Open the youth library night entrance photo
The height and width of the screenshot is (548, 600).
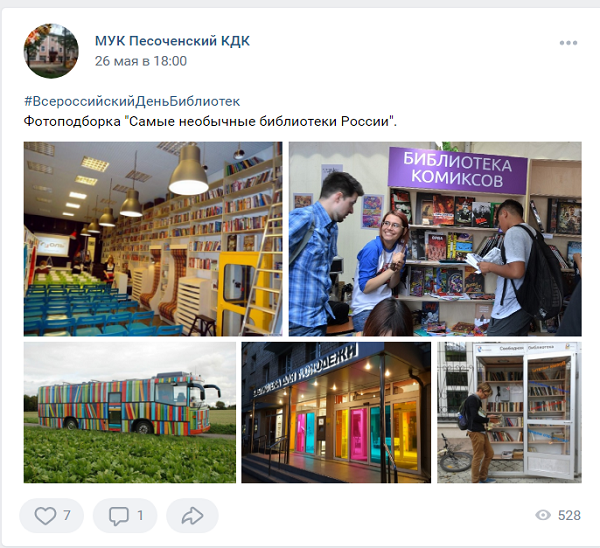click(336, 413)
